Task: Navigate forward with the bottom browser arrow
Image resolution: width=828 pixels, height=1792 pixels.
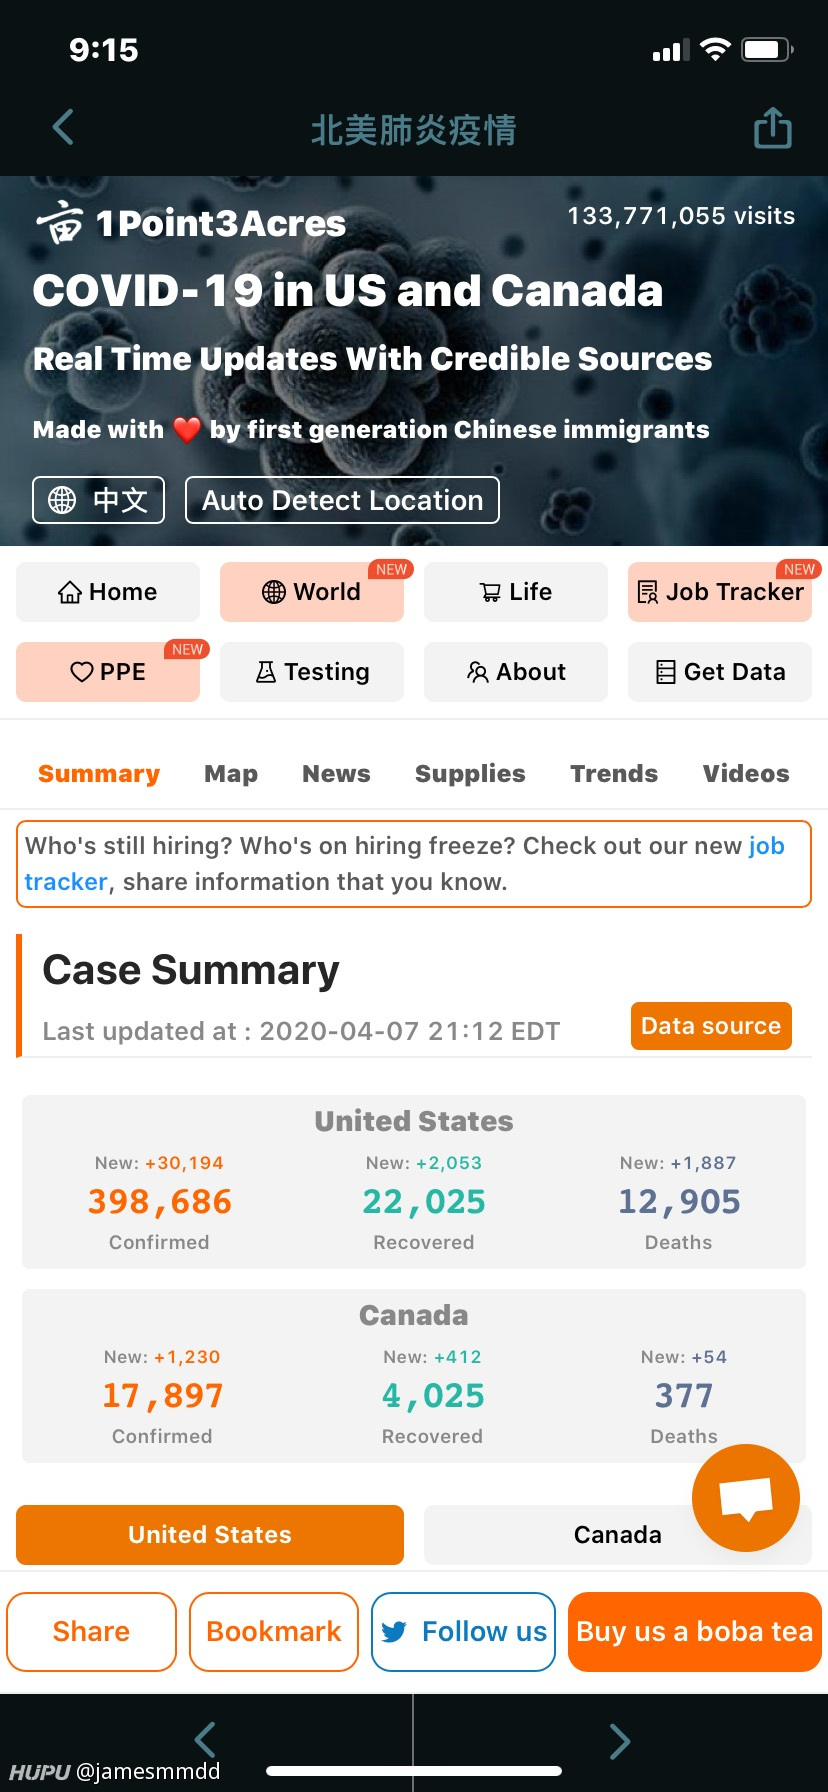Action: [x=620, y=1741]
